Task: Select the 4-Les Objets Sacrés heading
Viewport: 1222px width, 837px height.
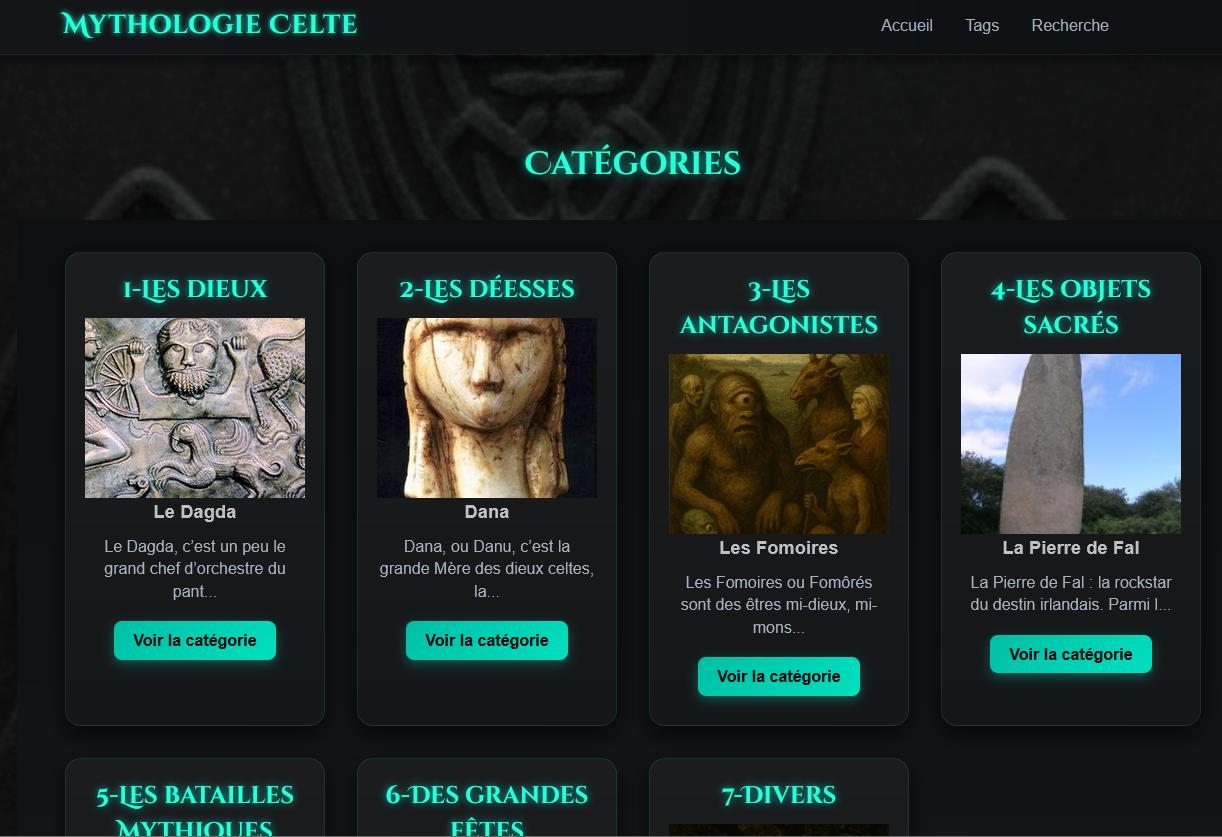Action: [x=1071, y=307]
